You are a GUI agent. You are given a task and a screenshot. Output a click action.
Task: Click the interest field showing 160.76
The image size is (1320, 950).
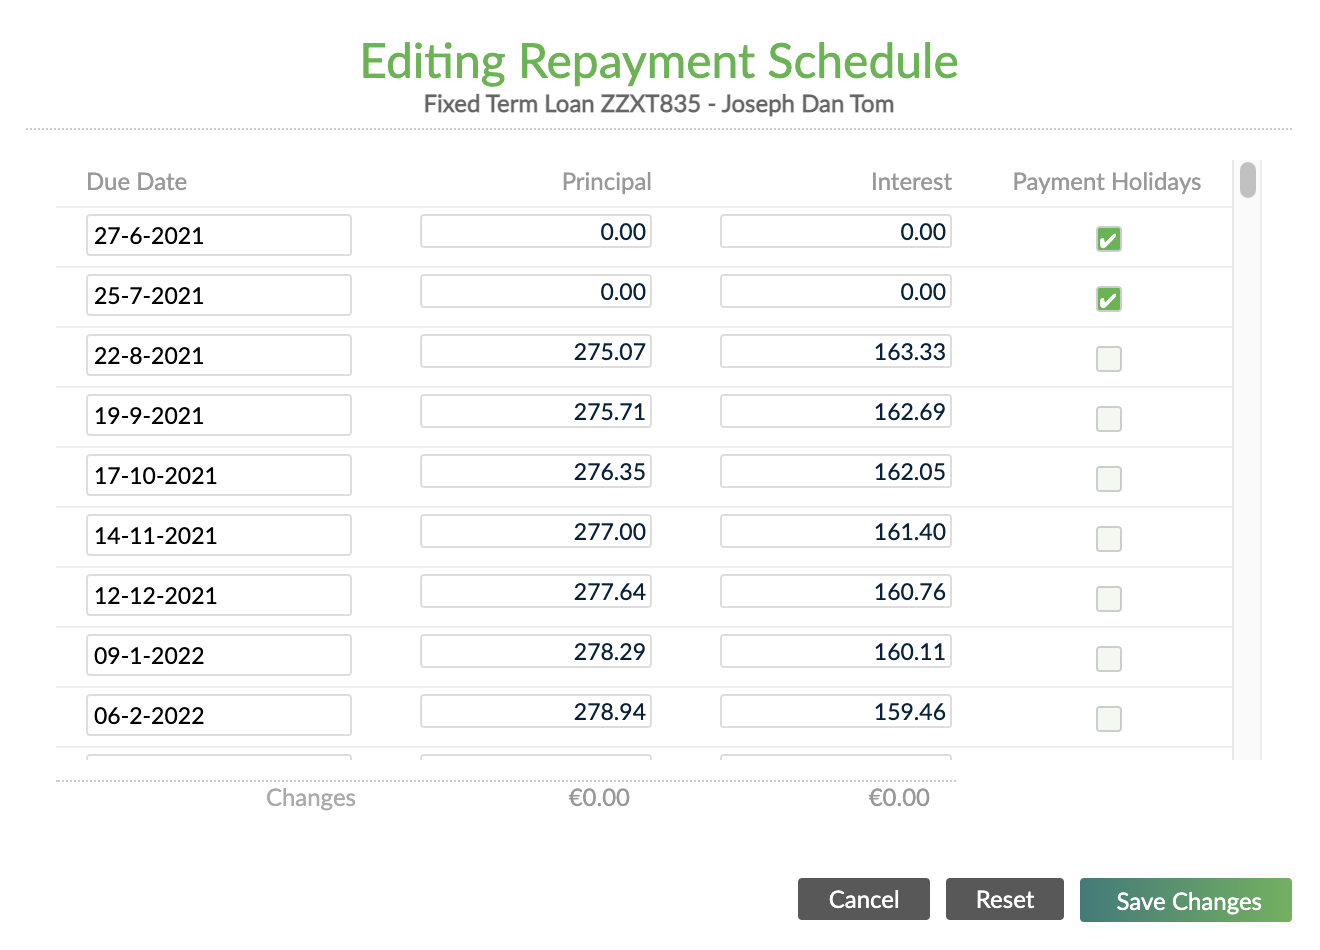pyautogui.click(x=835, y=591)
